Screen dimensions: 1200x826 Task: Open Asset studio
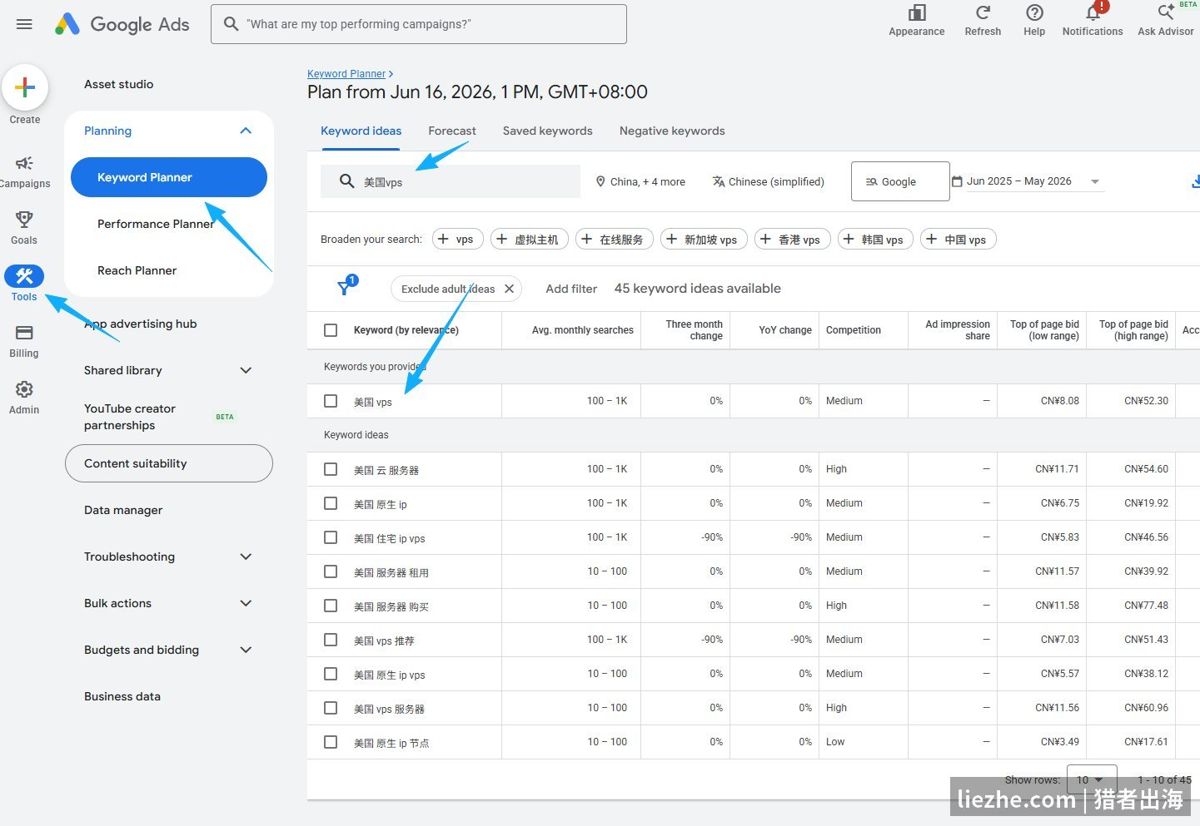119,84
